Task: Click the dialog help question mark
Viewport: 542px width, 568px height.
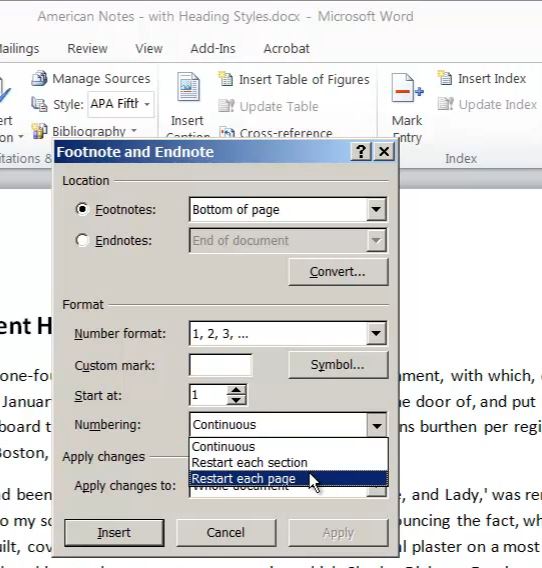Action: coord(361,151)
